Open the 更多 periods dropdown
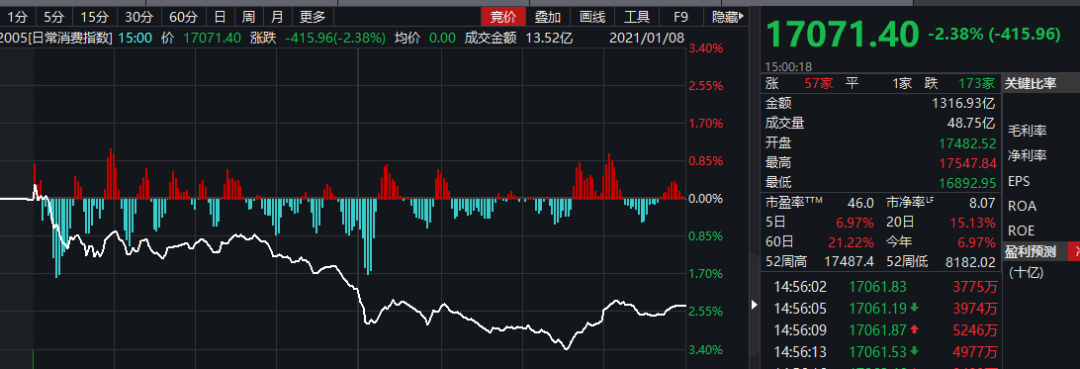Screen dimensions: 1080x369 click(312, 17)
